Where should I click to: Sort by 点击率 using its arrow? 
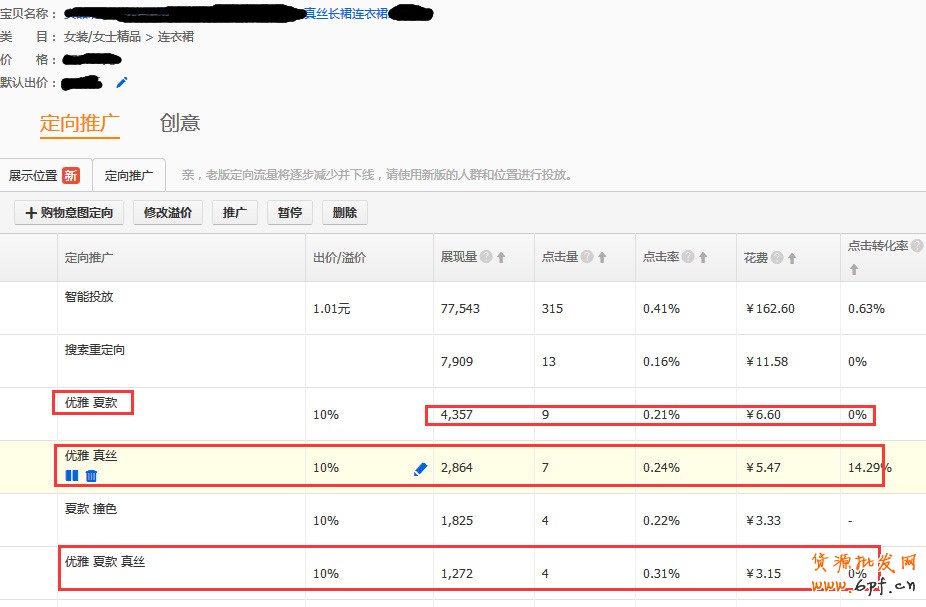tap(703, 258)
